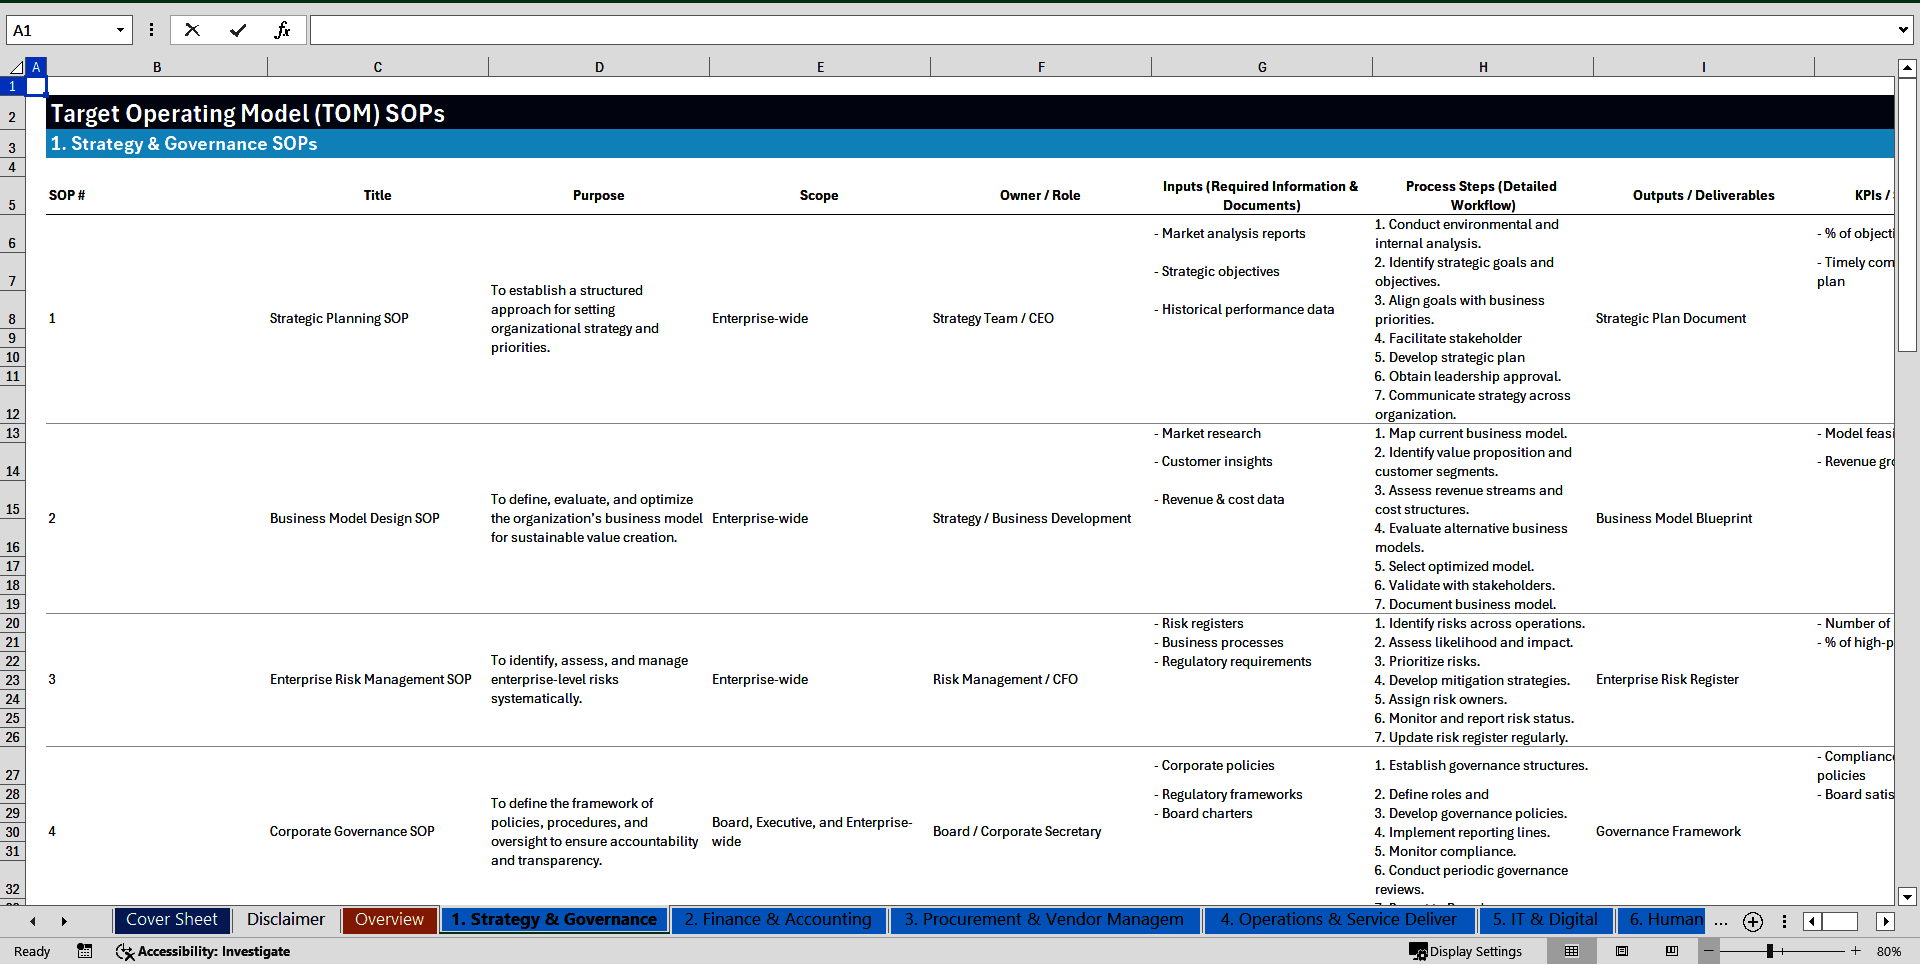Adjust the zoom slider handle
The height and width of the screenshot is (965, 1920).
(x=1770, y=951)
